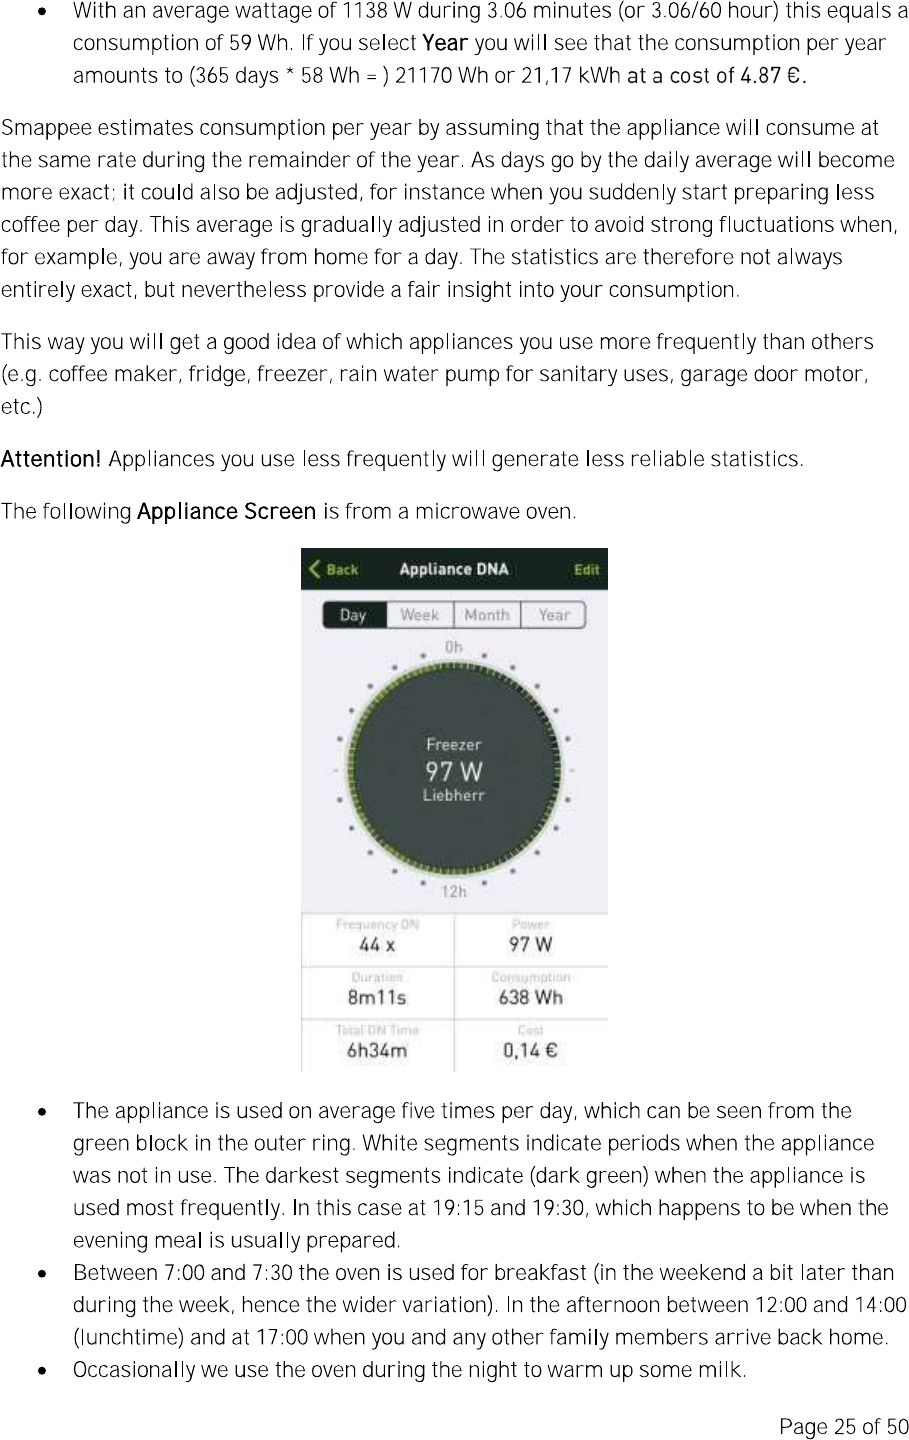Click the Total ON Time 6h34m cell

pyautogui.click(x=377, y=1044)
